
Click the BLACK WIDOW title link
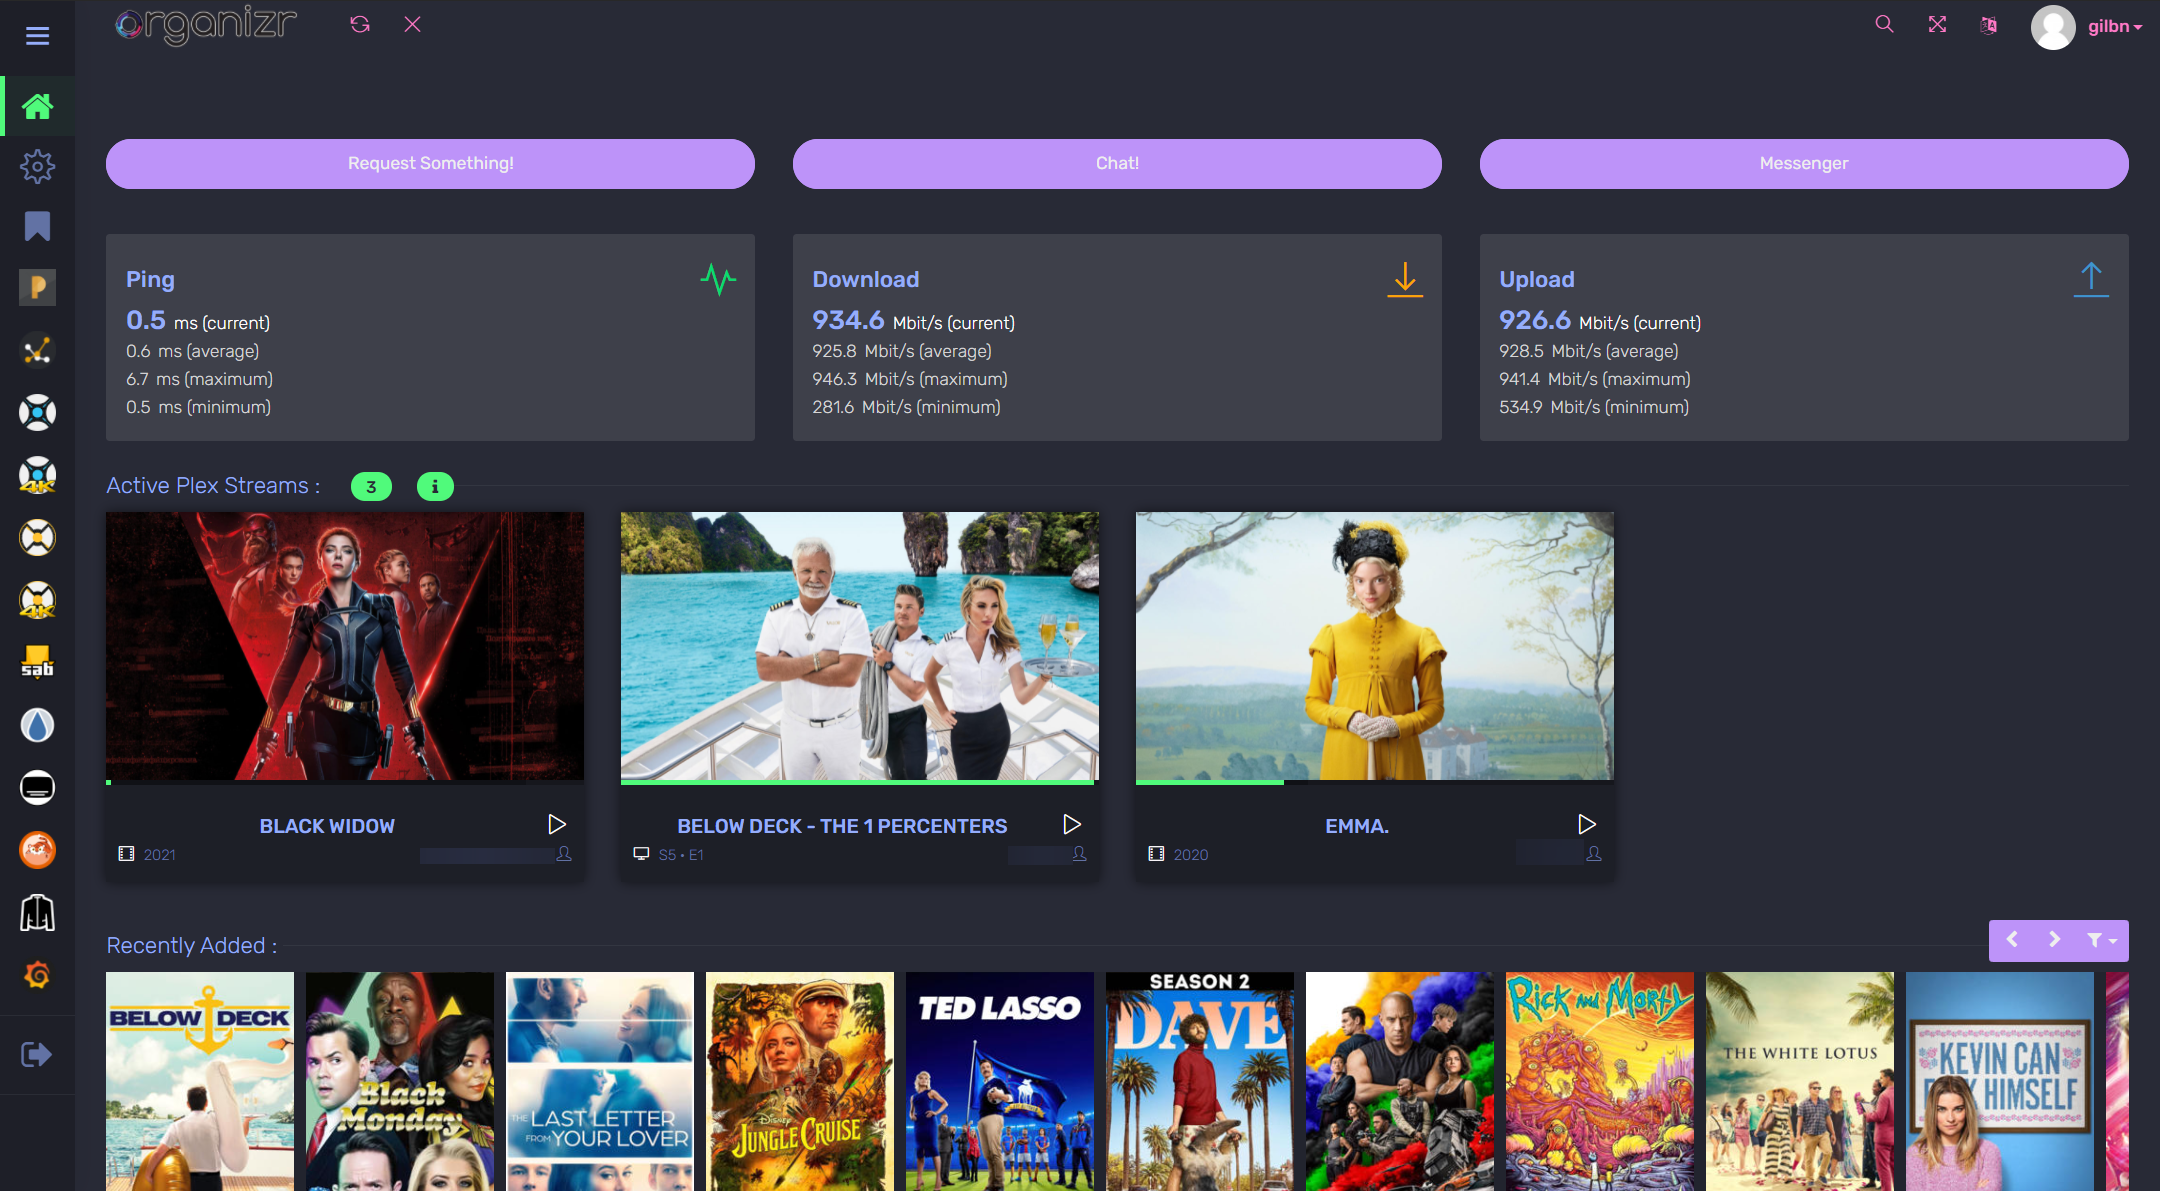(327, 826)
